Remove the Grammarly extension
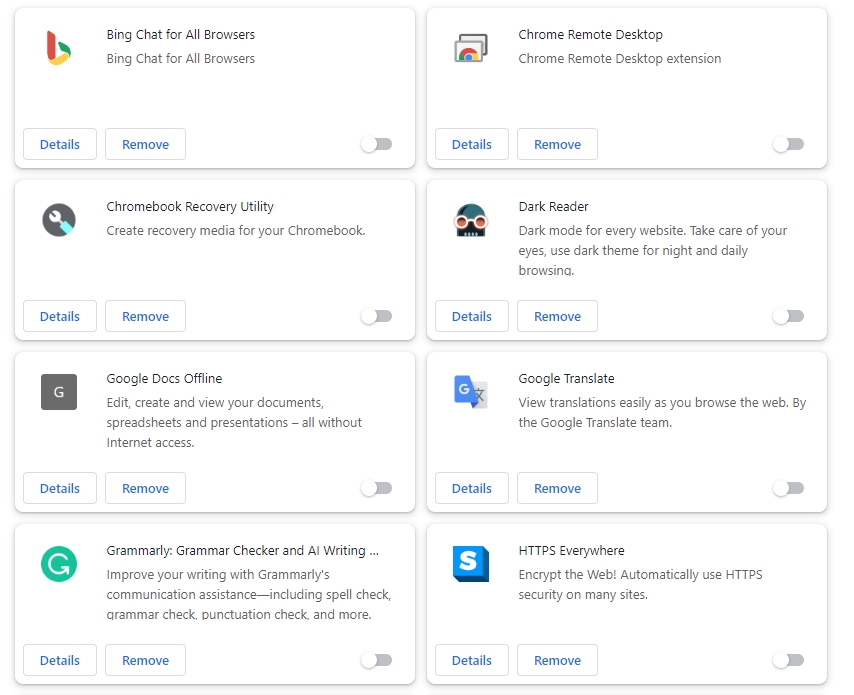This screenshot has height=695, width=854. coord(145,660)
